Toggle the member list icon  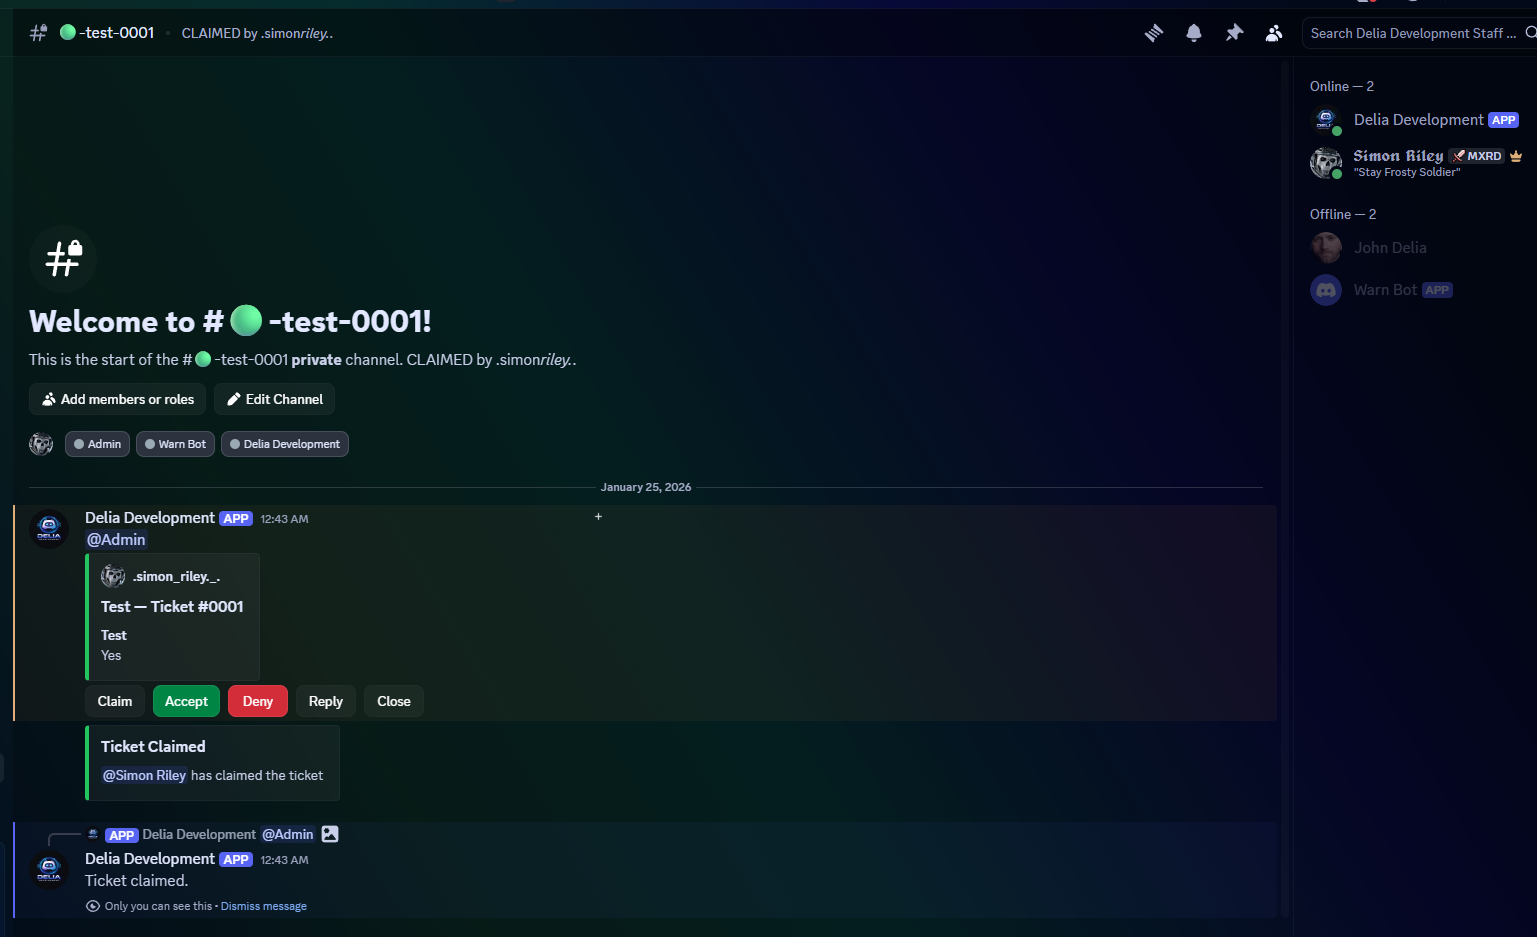coord(1274,33)
